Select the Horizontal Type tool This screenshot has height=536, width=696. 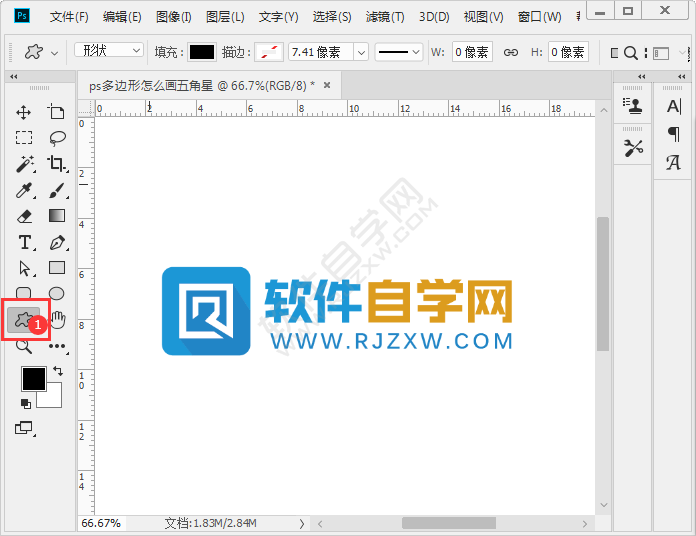(x=25, y=243)
